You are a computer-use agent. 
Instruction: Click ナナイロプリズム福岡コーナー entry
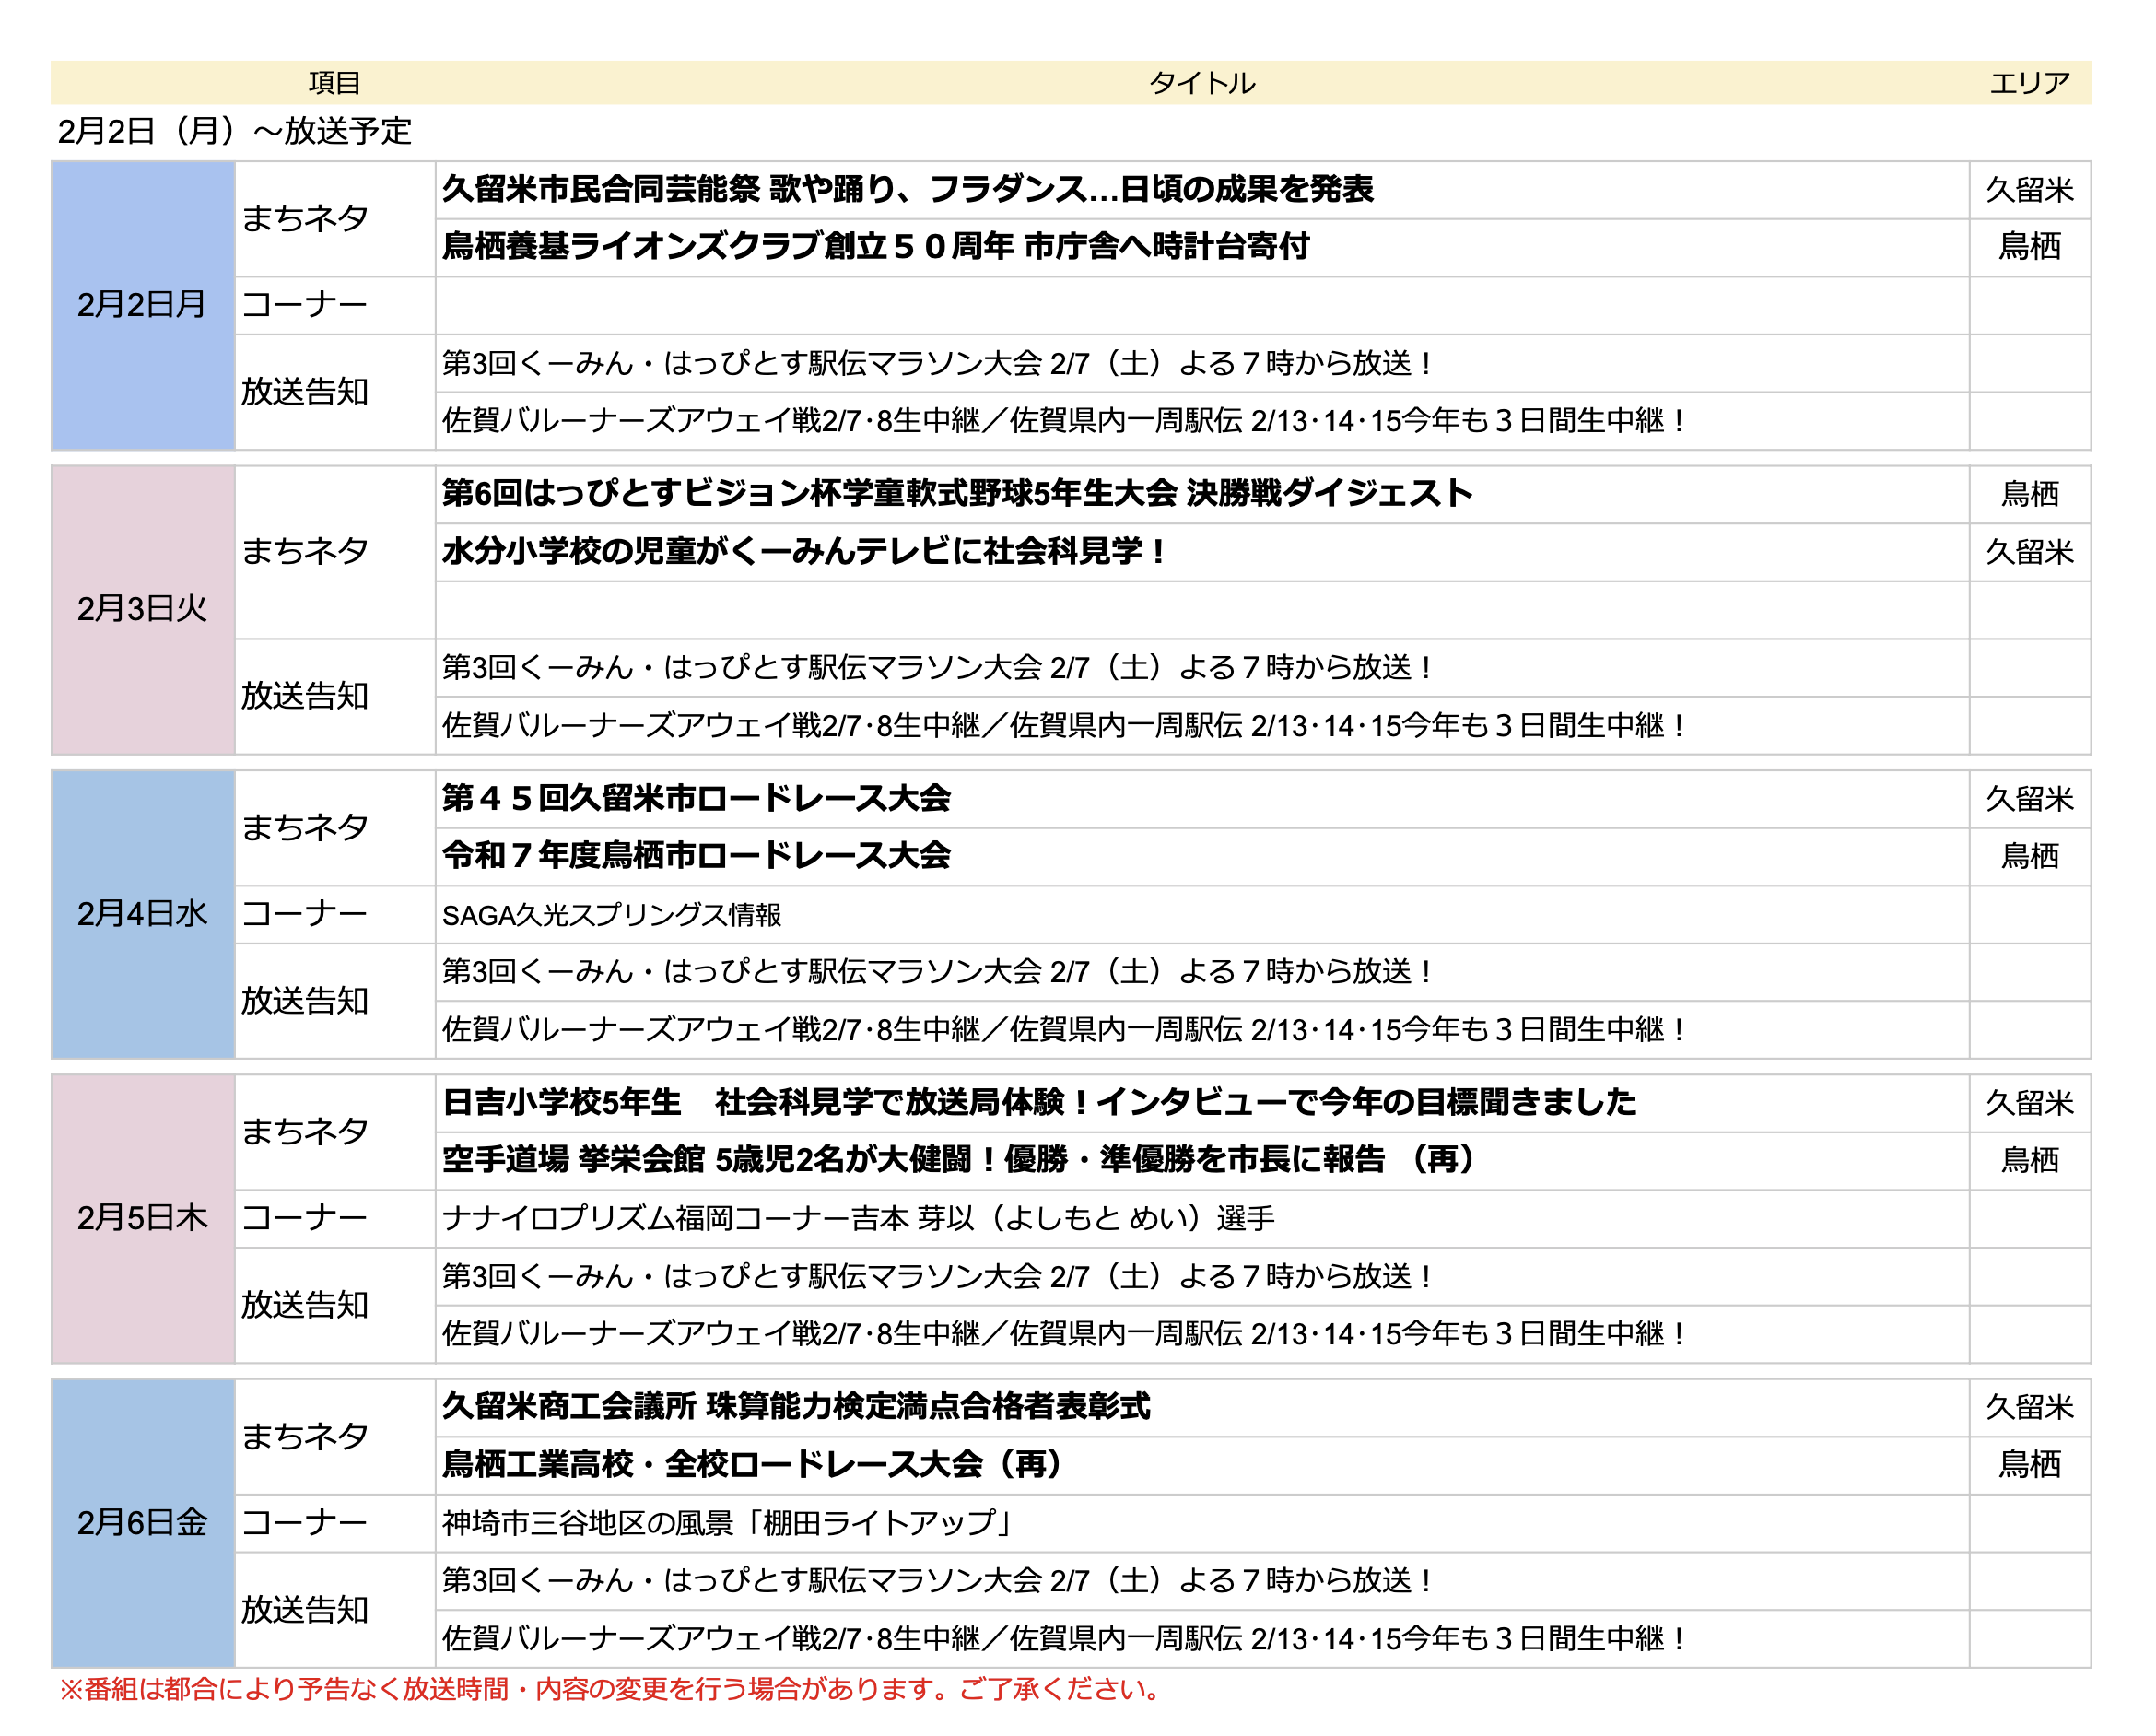click(x=858, y=1219)
